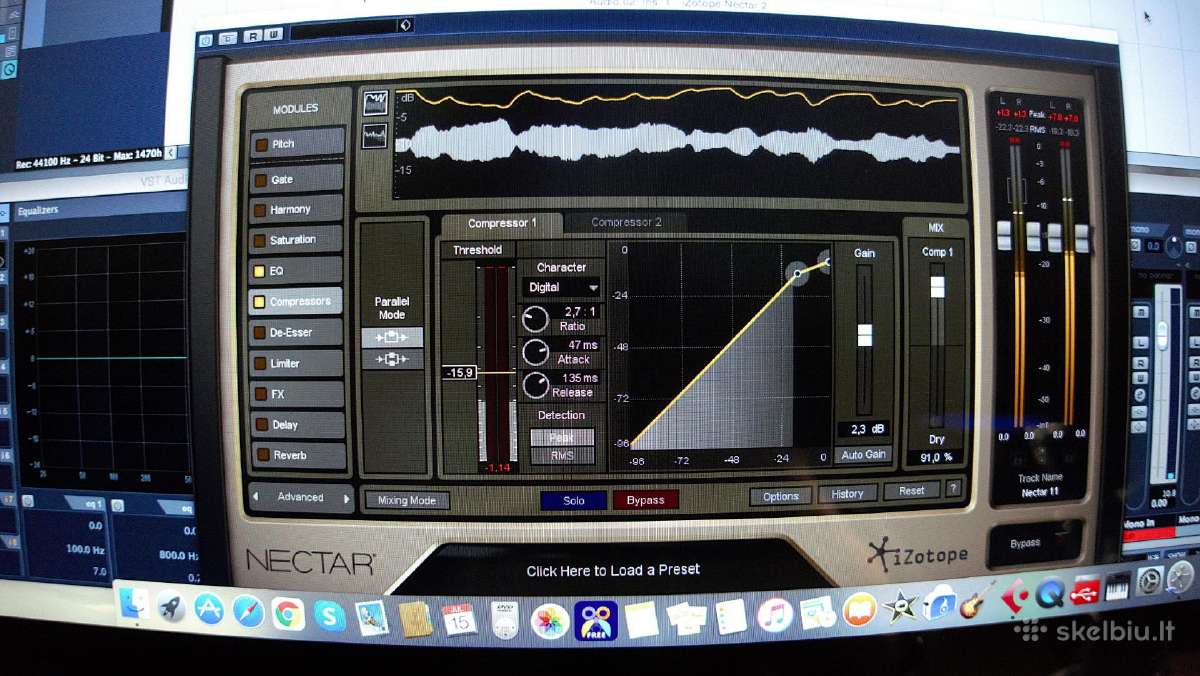Set detection mode to RMS
Screen dimensions: 1200x676
(562, 456)
